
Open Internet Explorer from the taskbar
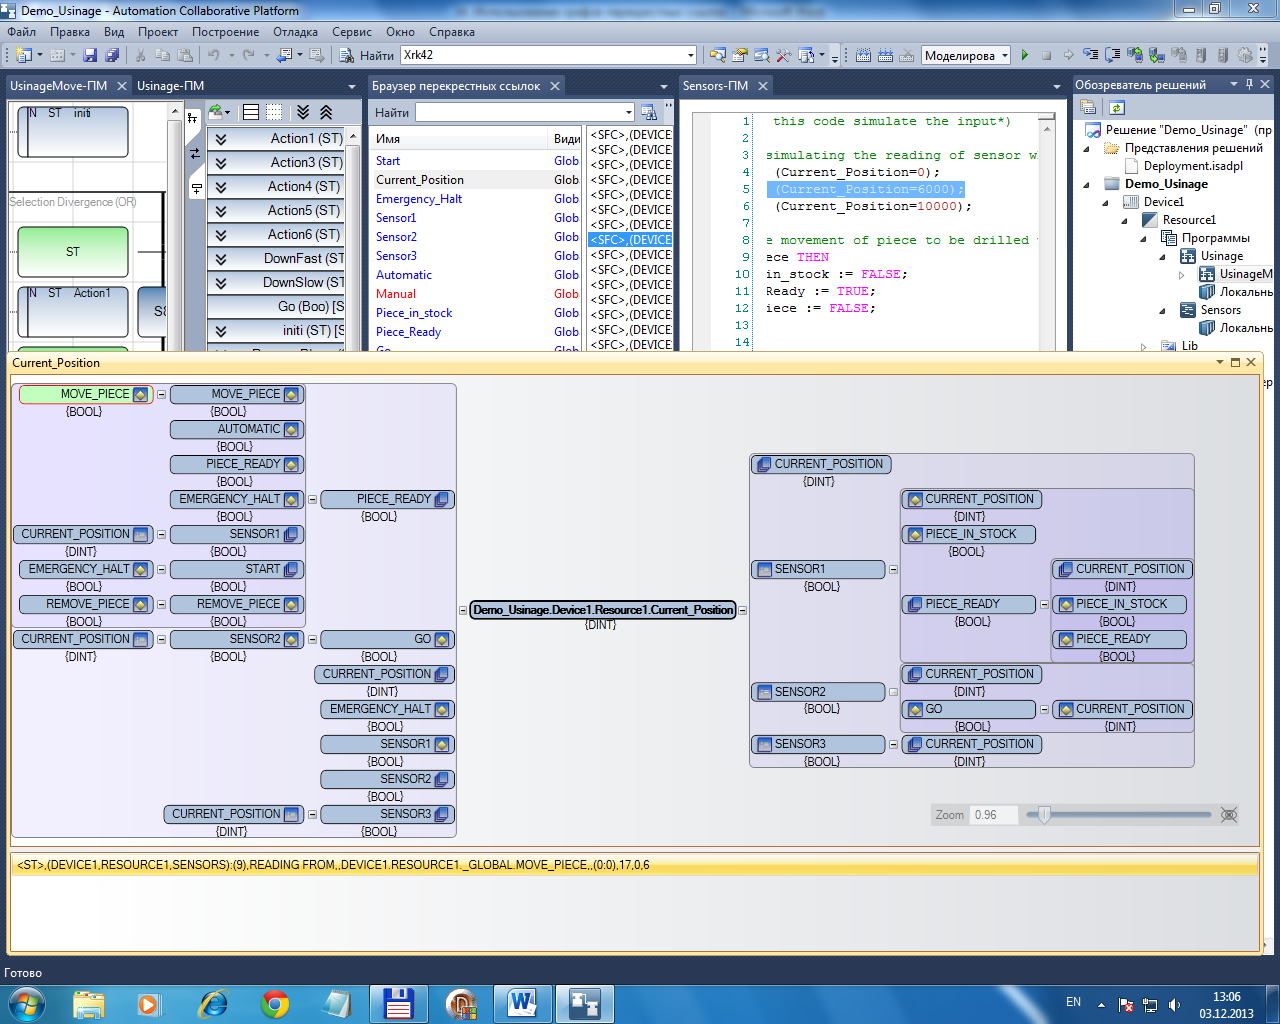click(x=213, y=1003)
